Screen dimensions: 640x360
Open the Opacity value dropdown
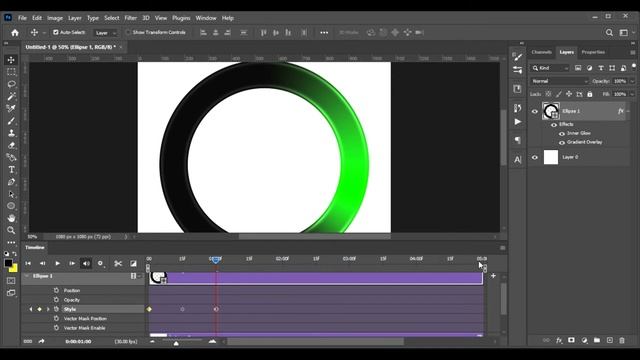pos(632,81)
